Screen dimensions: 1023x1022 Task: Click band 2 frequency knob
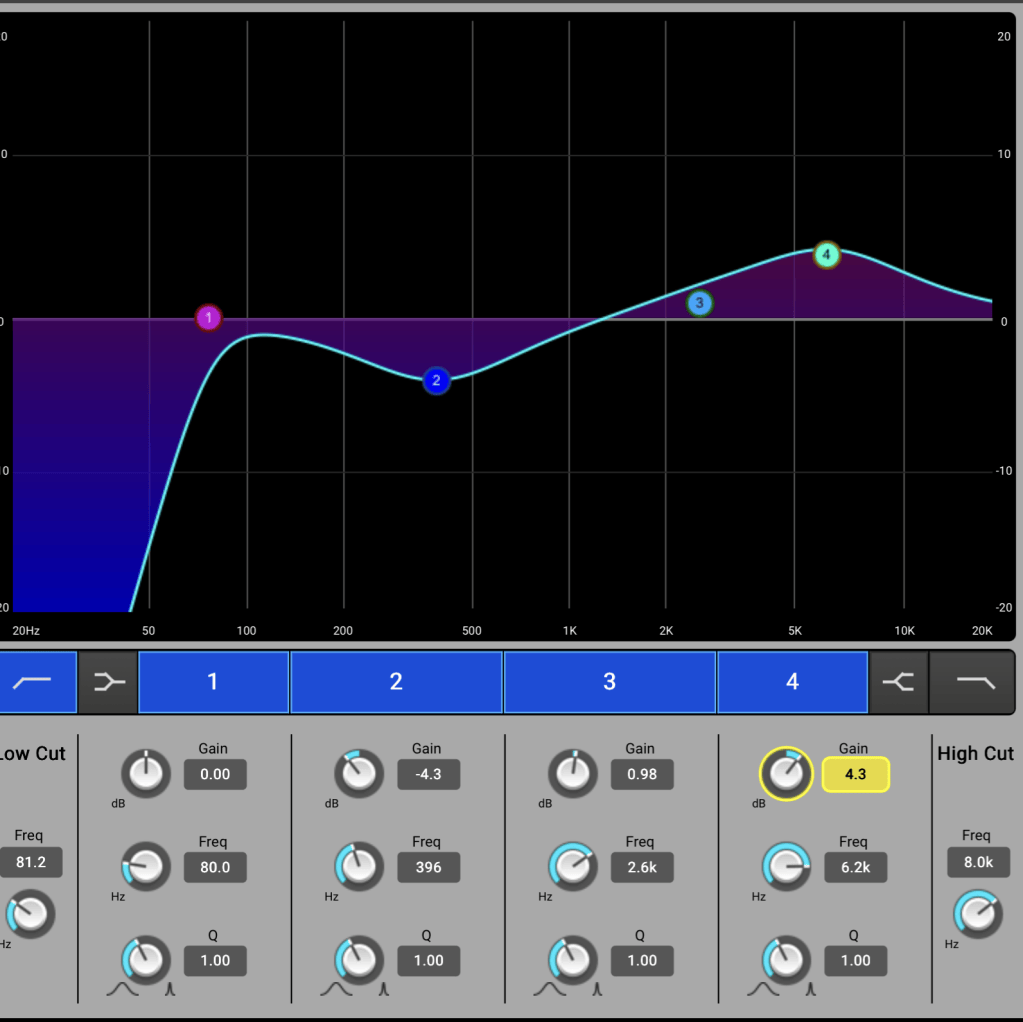[359, 867]
